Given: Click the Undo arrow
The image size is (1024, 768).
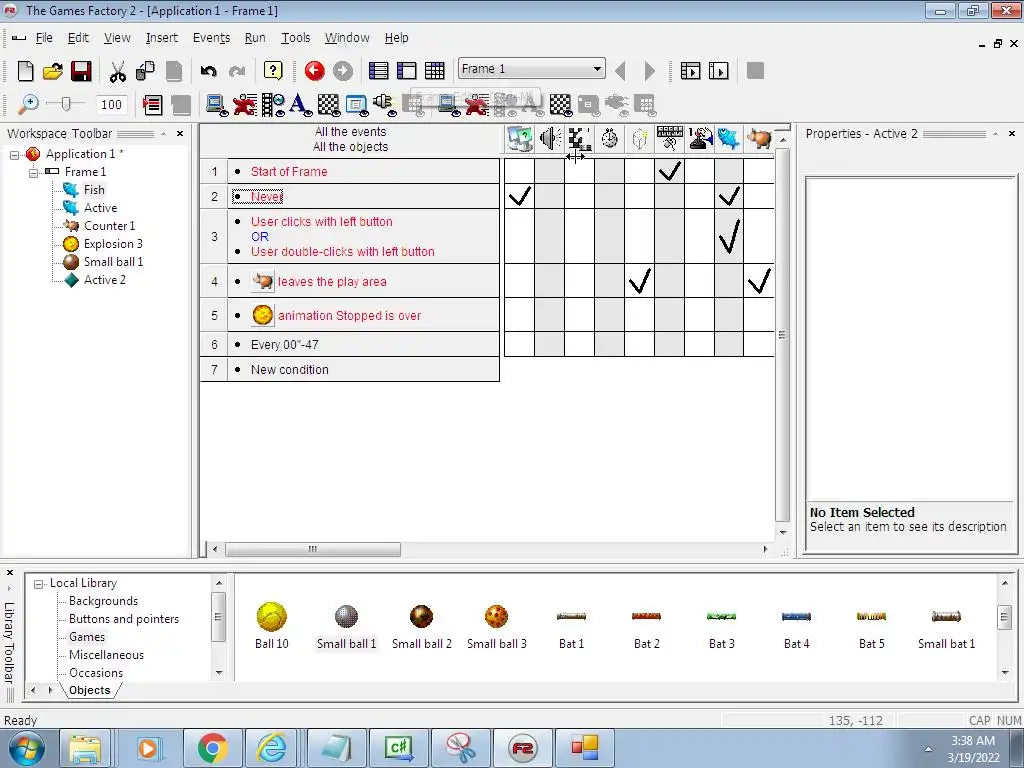Looking at the screenshot, I should coord(208,71).
